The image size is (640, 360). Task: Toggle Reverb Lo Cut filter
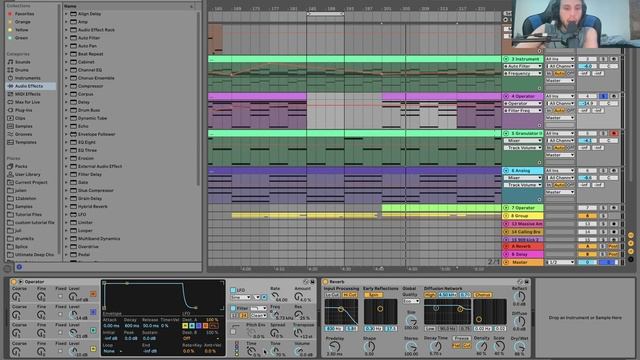[x=332, y=294]
